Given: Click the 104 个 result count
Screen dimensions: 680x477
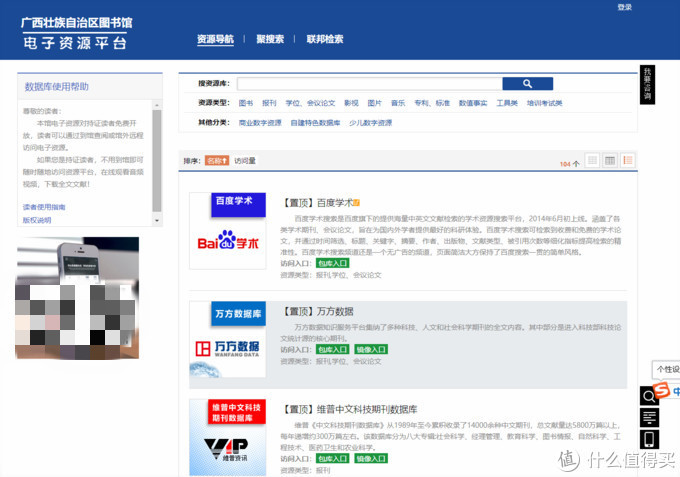Looking at the screenshot, I should [x=569, y=164].
